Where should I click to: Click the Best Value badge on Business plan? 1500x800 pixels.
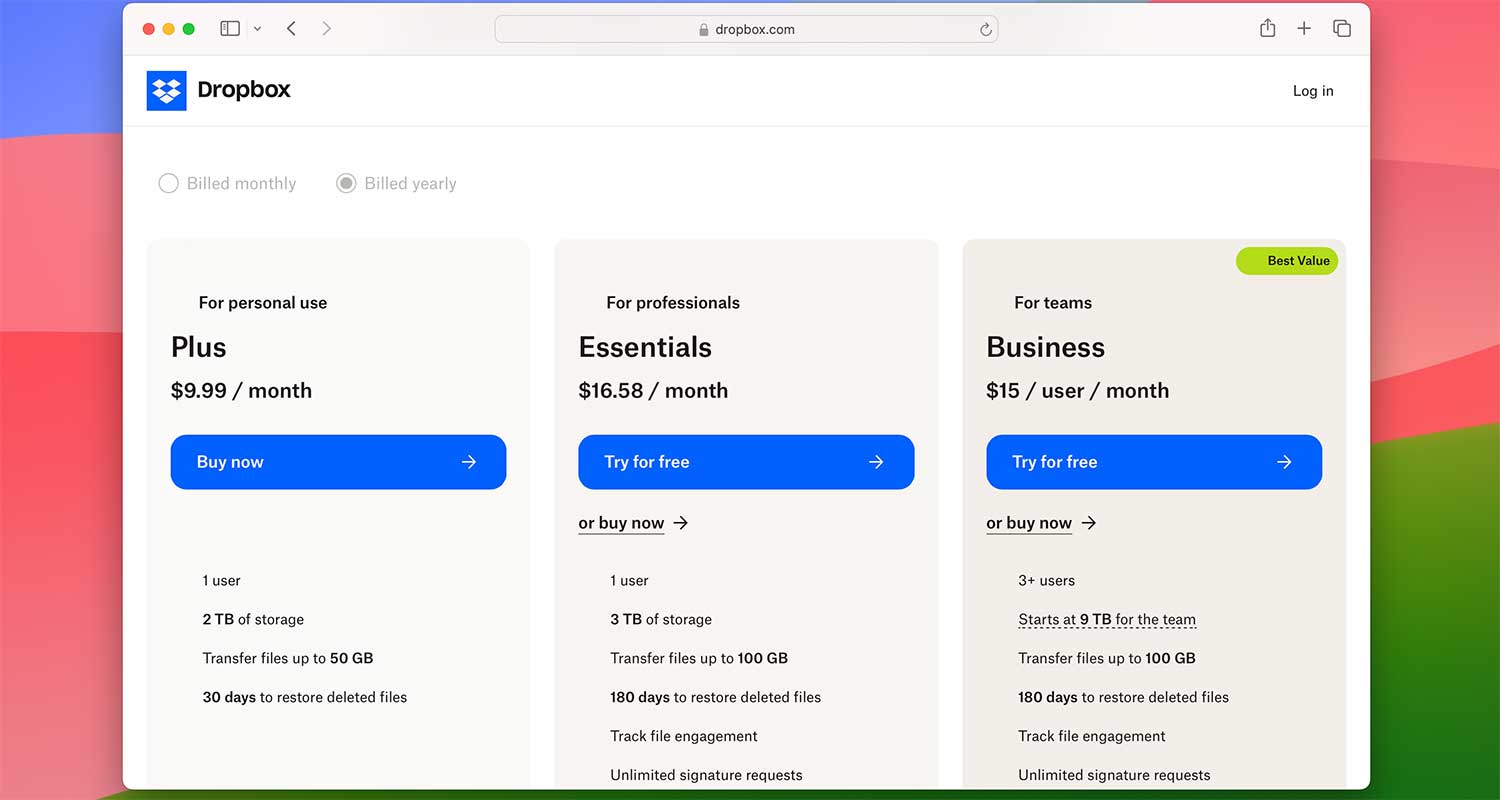point(1287,260)
